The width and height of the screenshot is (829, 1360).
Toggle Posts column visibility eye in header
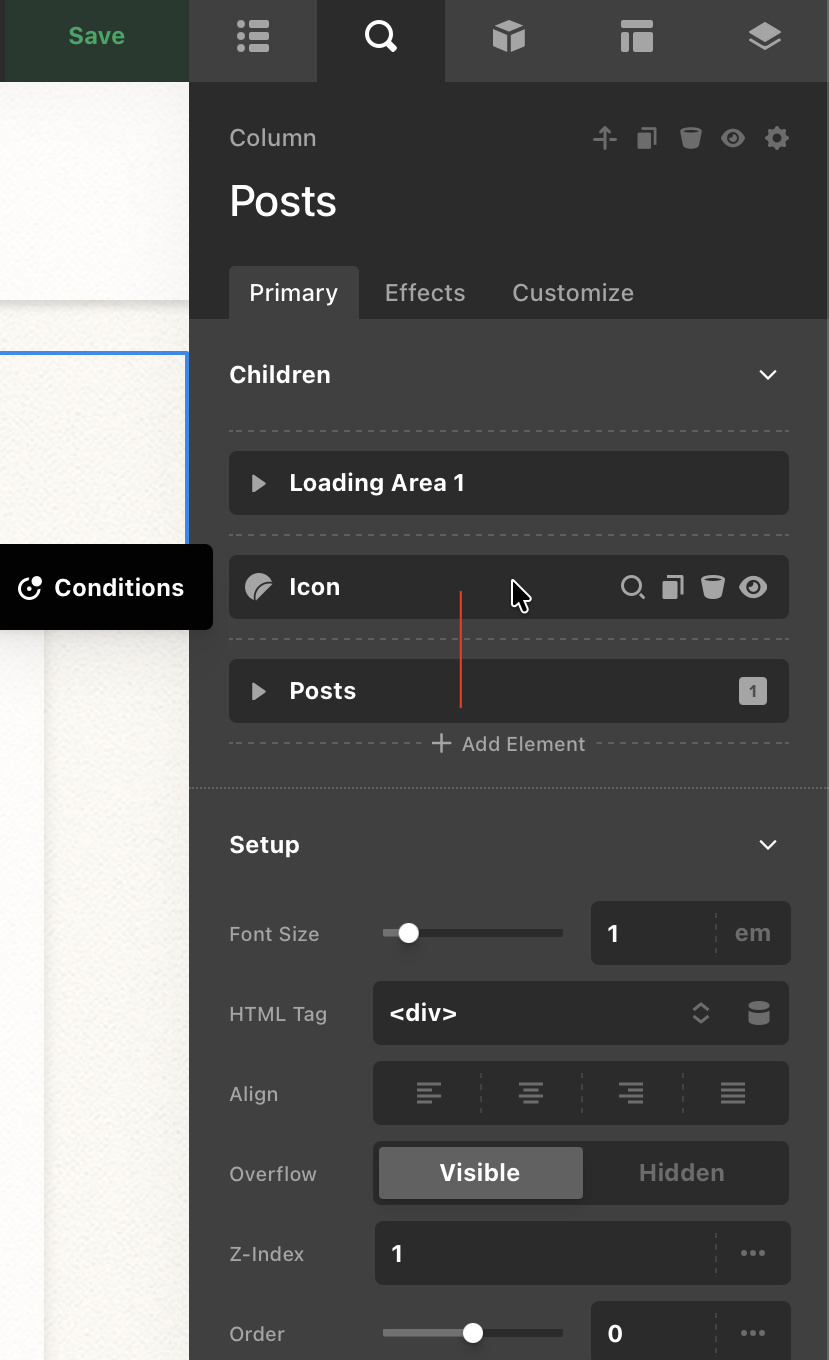(733, 138)
